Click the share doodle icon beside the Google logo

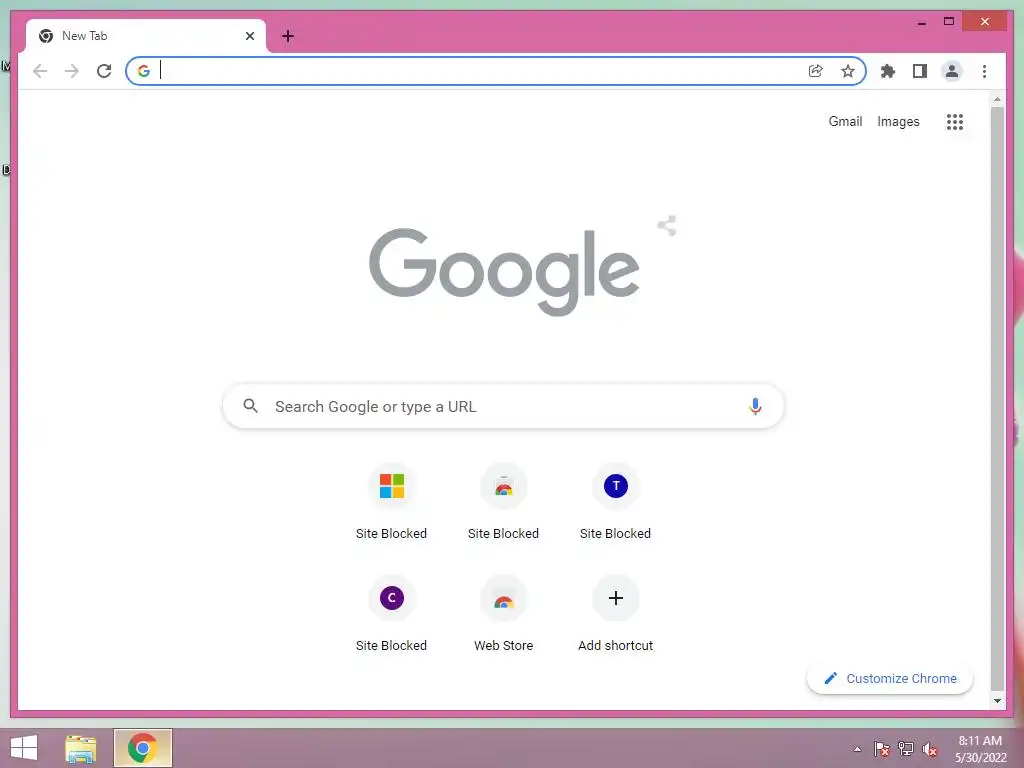pyautogui.click(x=667, y=226)
